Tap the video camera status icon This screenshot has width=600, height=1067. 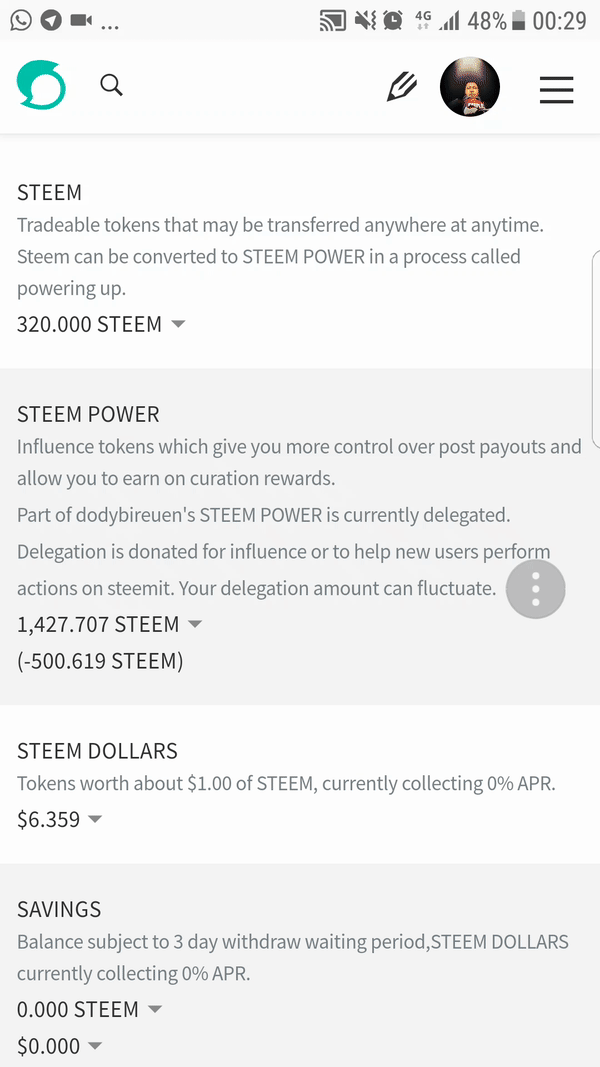pyautogui.click(x=81, y=21)
